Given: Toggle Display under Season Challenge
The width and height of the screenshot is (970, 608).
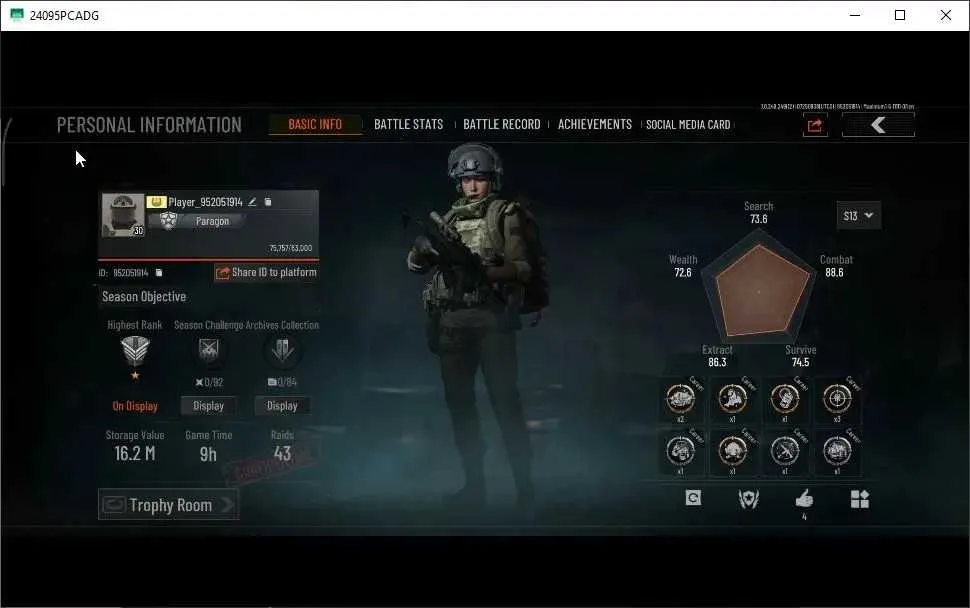Looking at the screenshot, I should tap(208, 406).
